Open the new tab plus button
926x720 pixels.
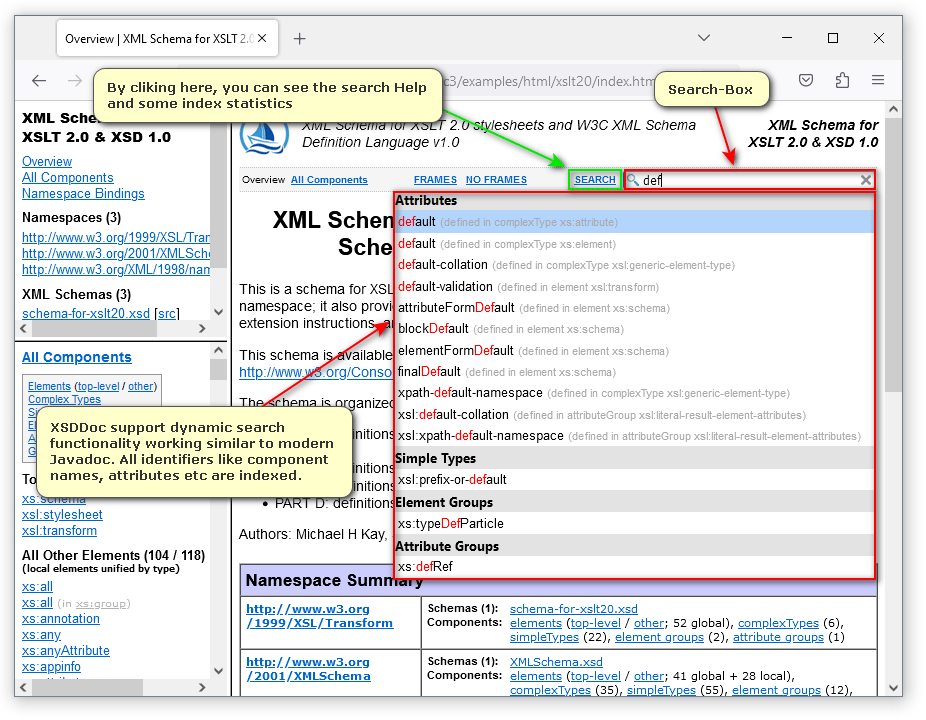(299, 39)
